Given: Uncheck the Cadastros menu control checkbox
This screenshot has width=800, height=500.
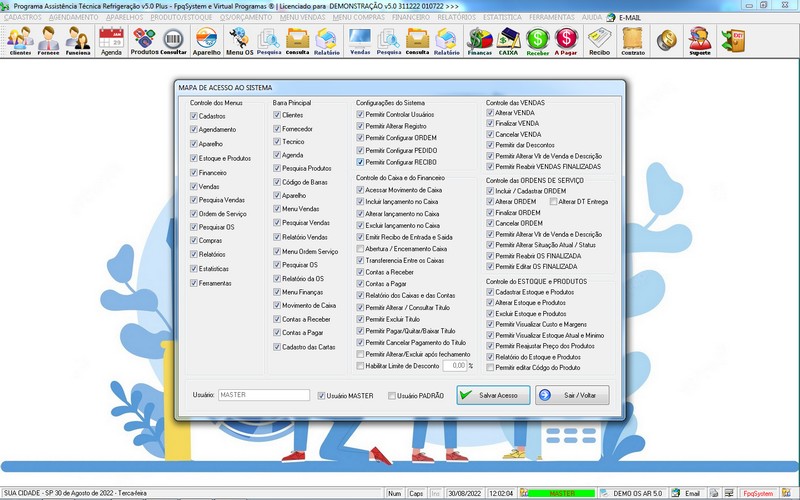Looking at the screenshot, I should pos(194,116).
